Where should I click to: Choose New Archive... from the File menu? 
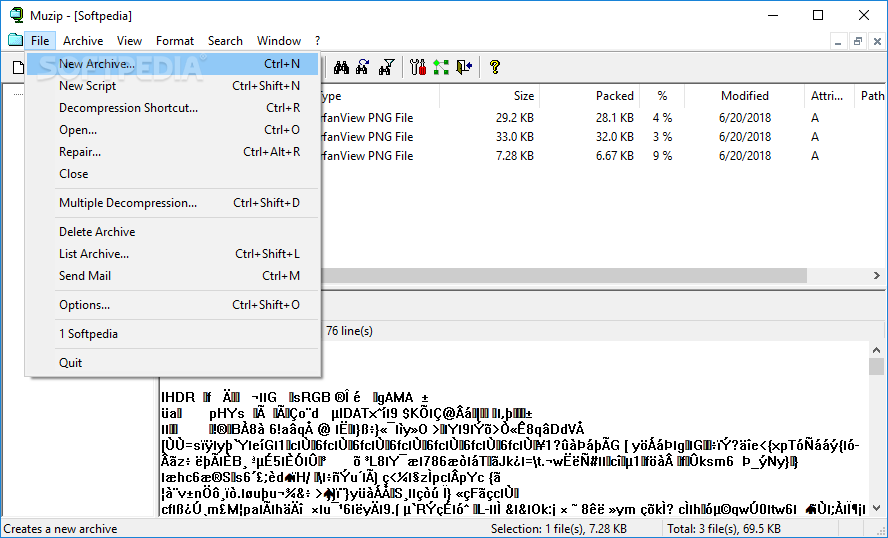(173, 64)
